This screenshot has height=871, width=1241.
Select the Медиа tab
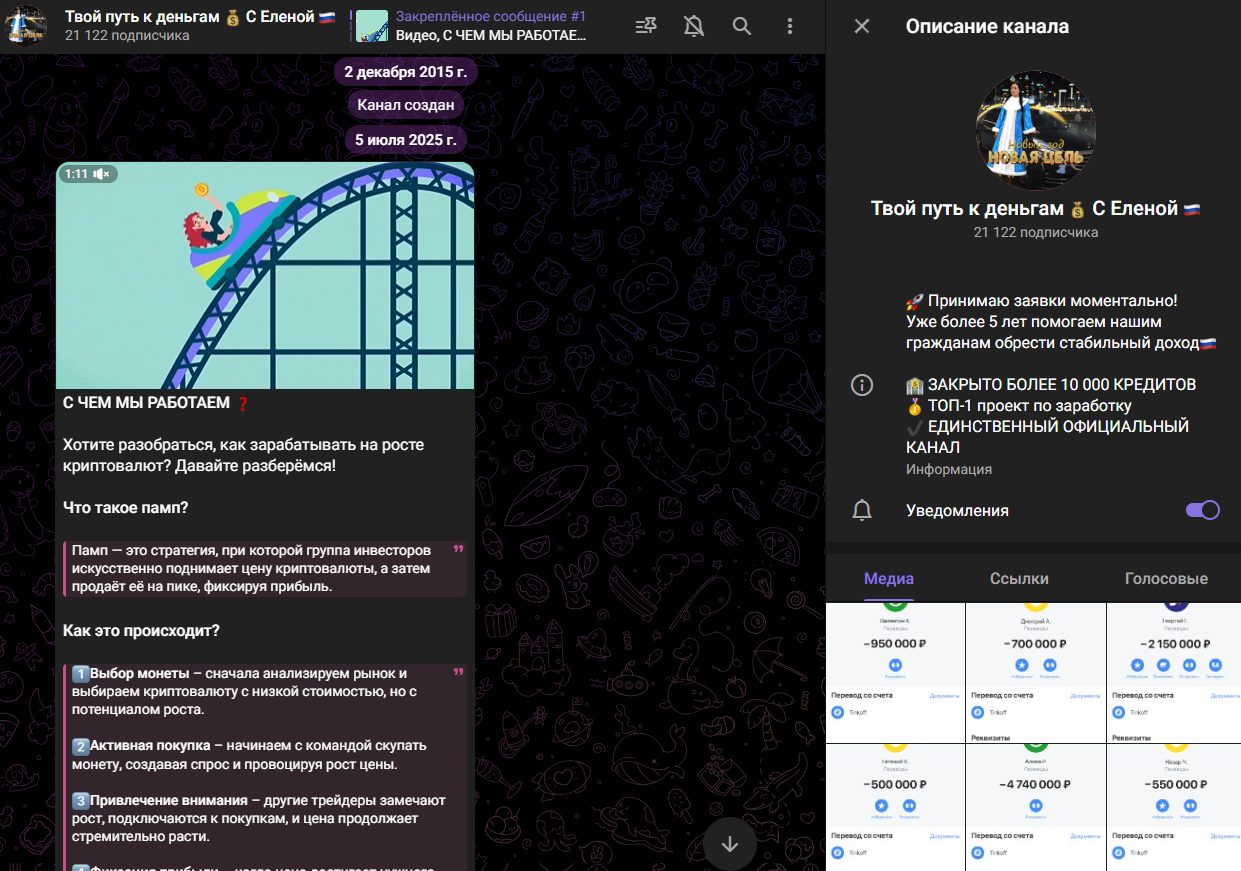[889, 578]
